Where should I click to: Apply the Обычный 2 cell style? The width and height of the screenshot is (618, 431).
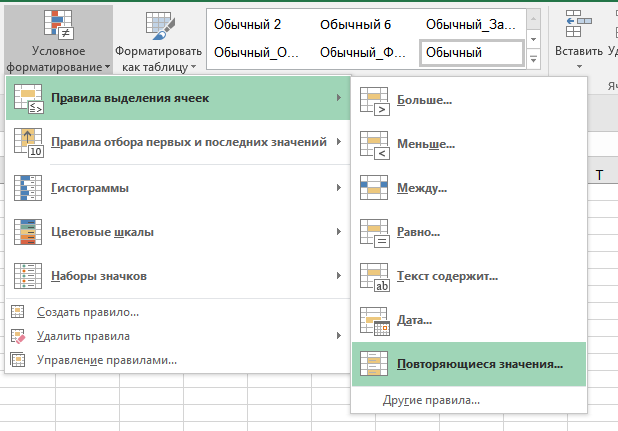pos(248,24)
